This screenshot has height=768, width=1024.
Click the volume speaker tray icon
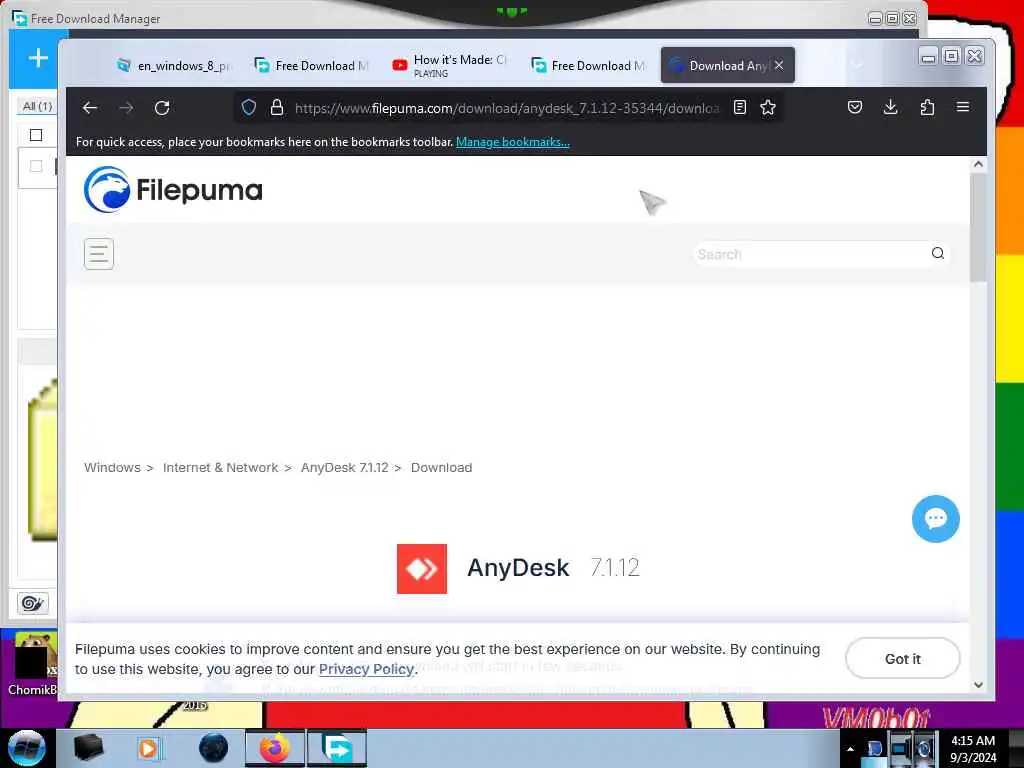(x=924, y=748)
